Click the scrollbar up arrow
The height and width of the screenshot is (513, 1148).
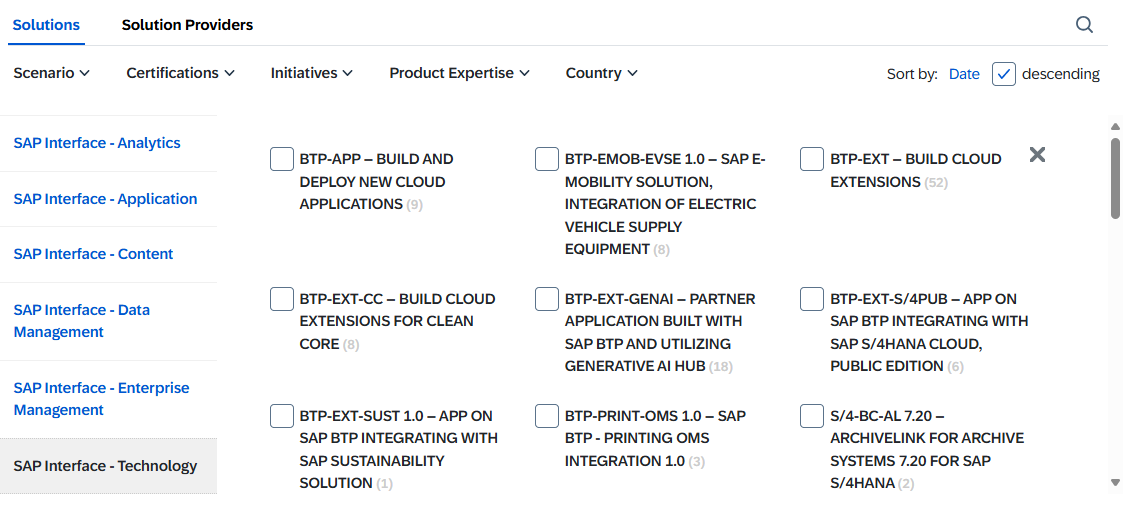tap(1115, 127)
